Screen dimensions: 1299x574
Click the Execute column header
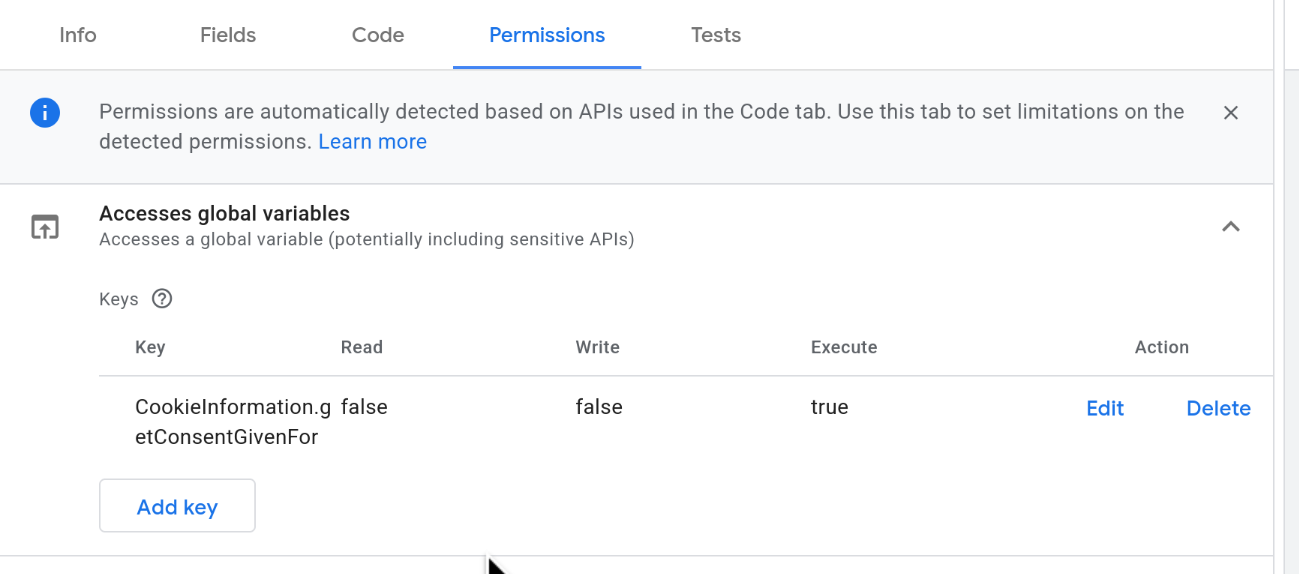click(844, 347)
